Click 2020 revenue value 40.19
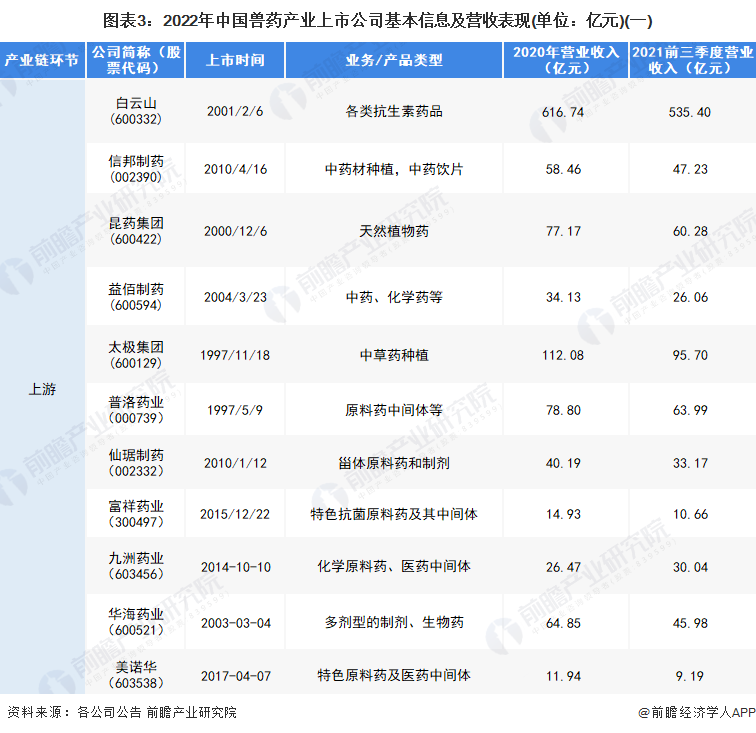Image resolution: width=756 pixels, height=733 pixels. (563, 463)
